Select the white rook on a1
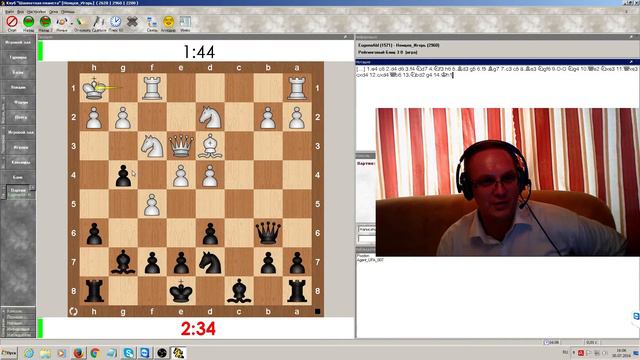This screenshot has height=360, width=640. 297,88
